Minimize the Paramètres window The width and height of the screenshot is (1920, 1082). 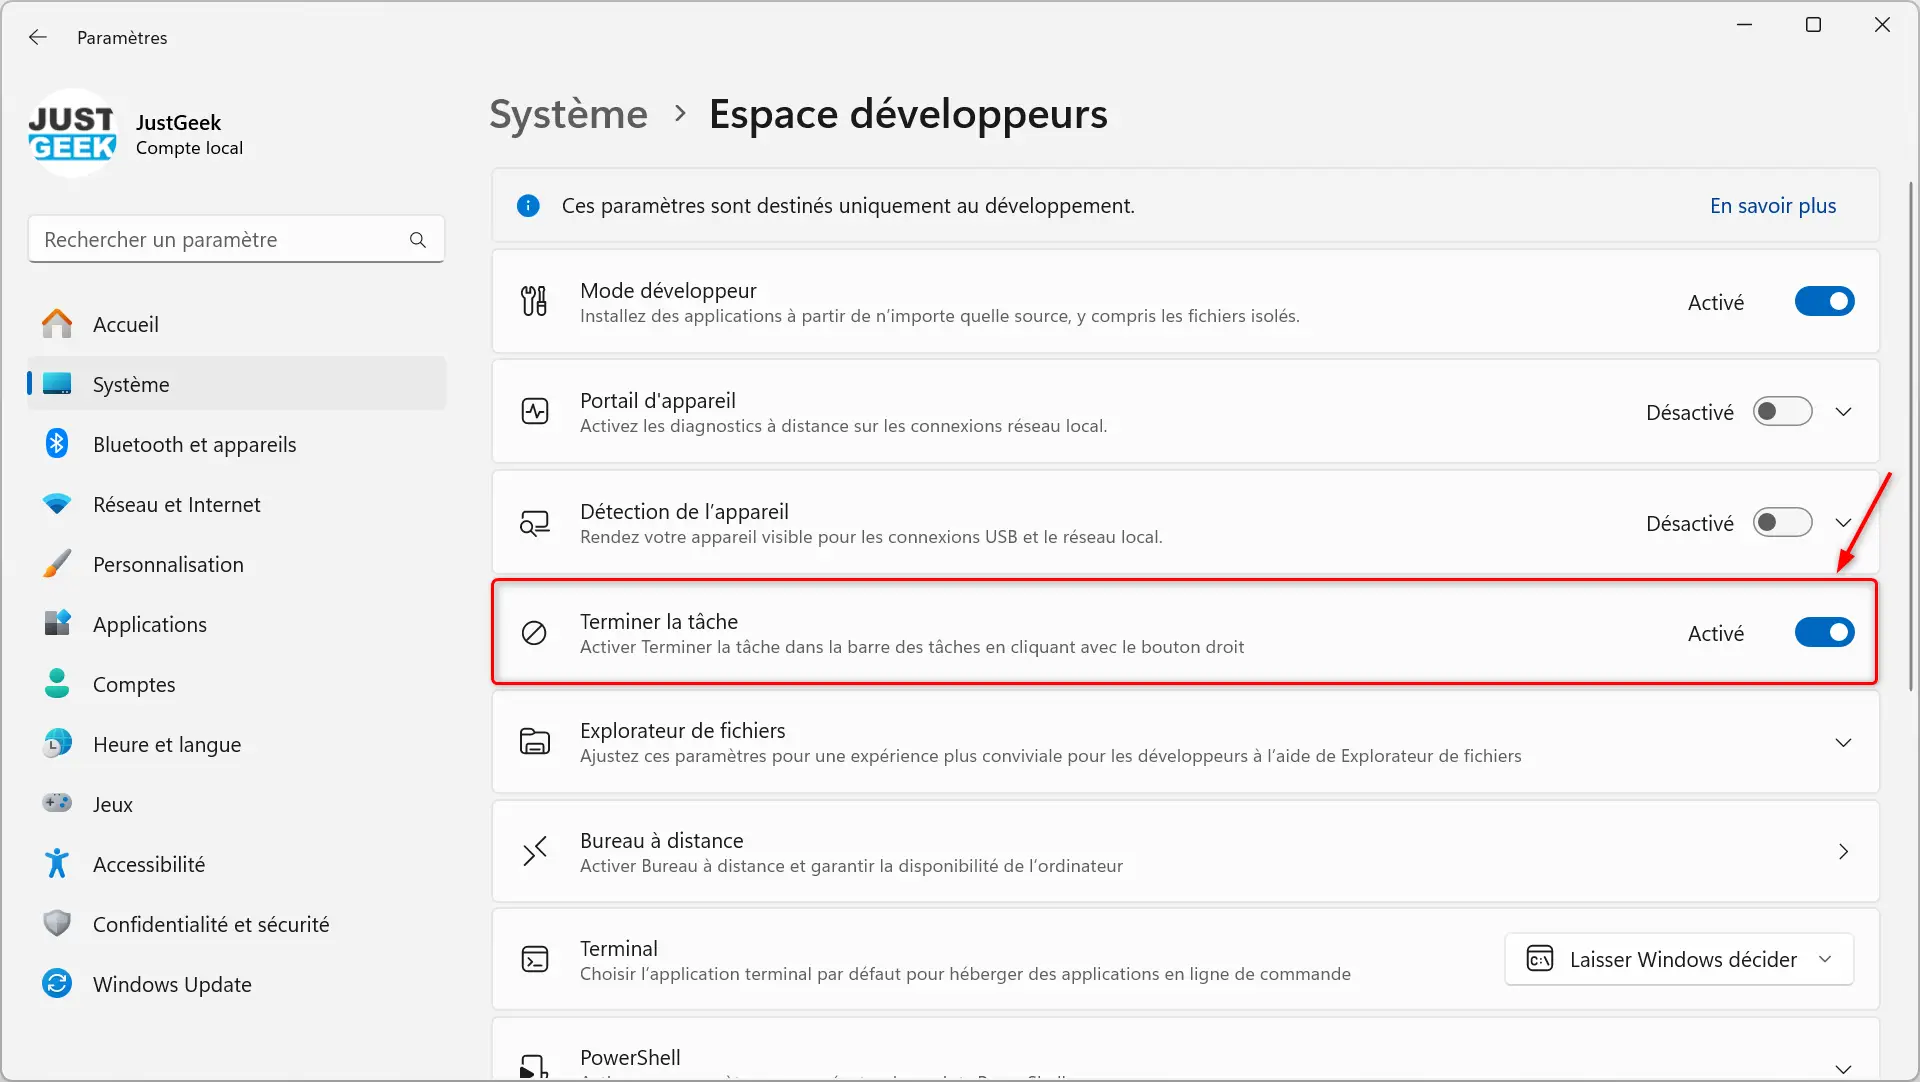[1745, 25]
